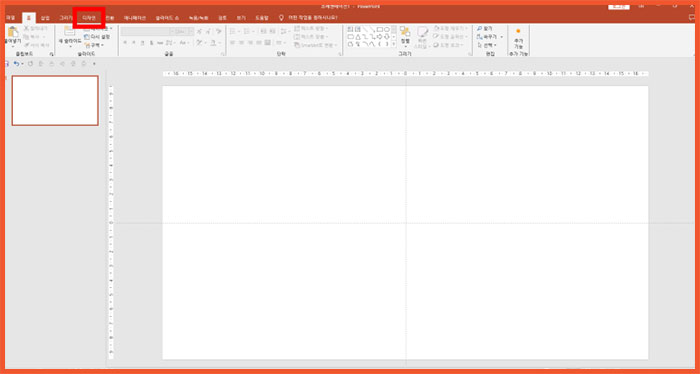Image resolution: width=700 pixels, height=374 pixels.
Task: Select the Format Painter (서식 복사) brush
Action: [x=26, y=45]
